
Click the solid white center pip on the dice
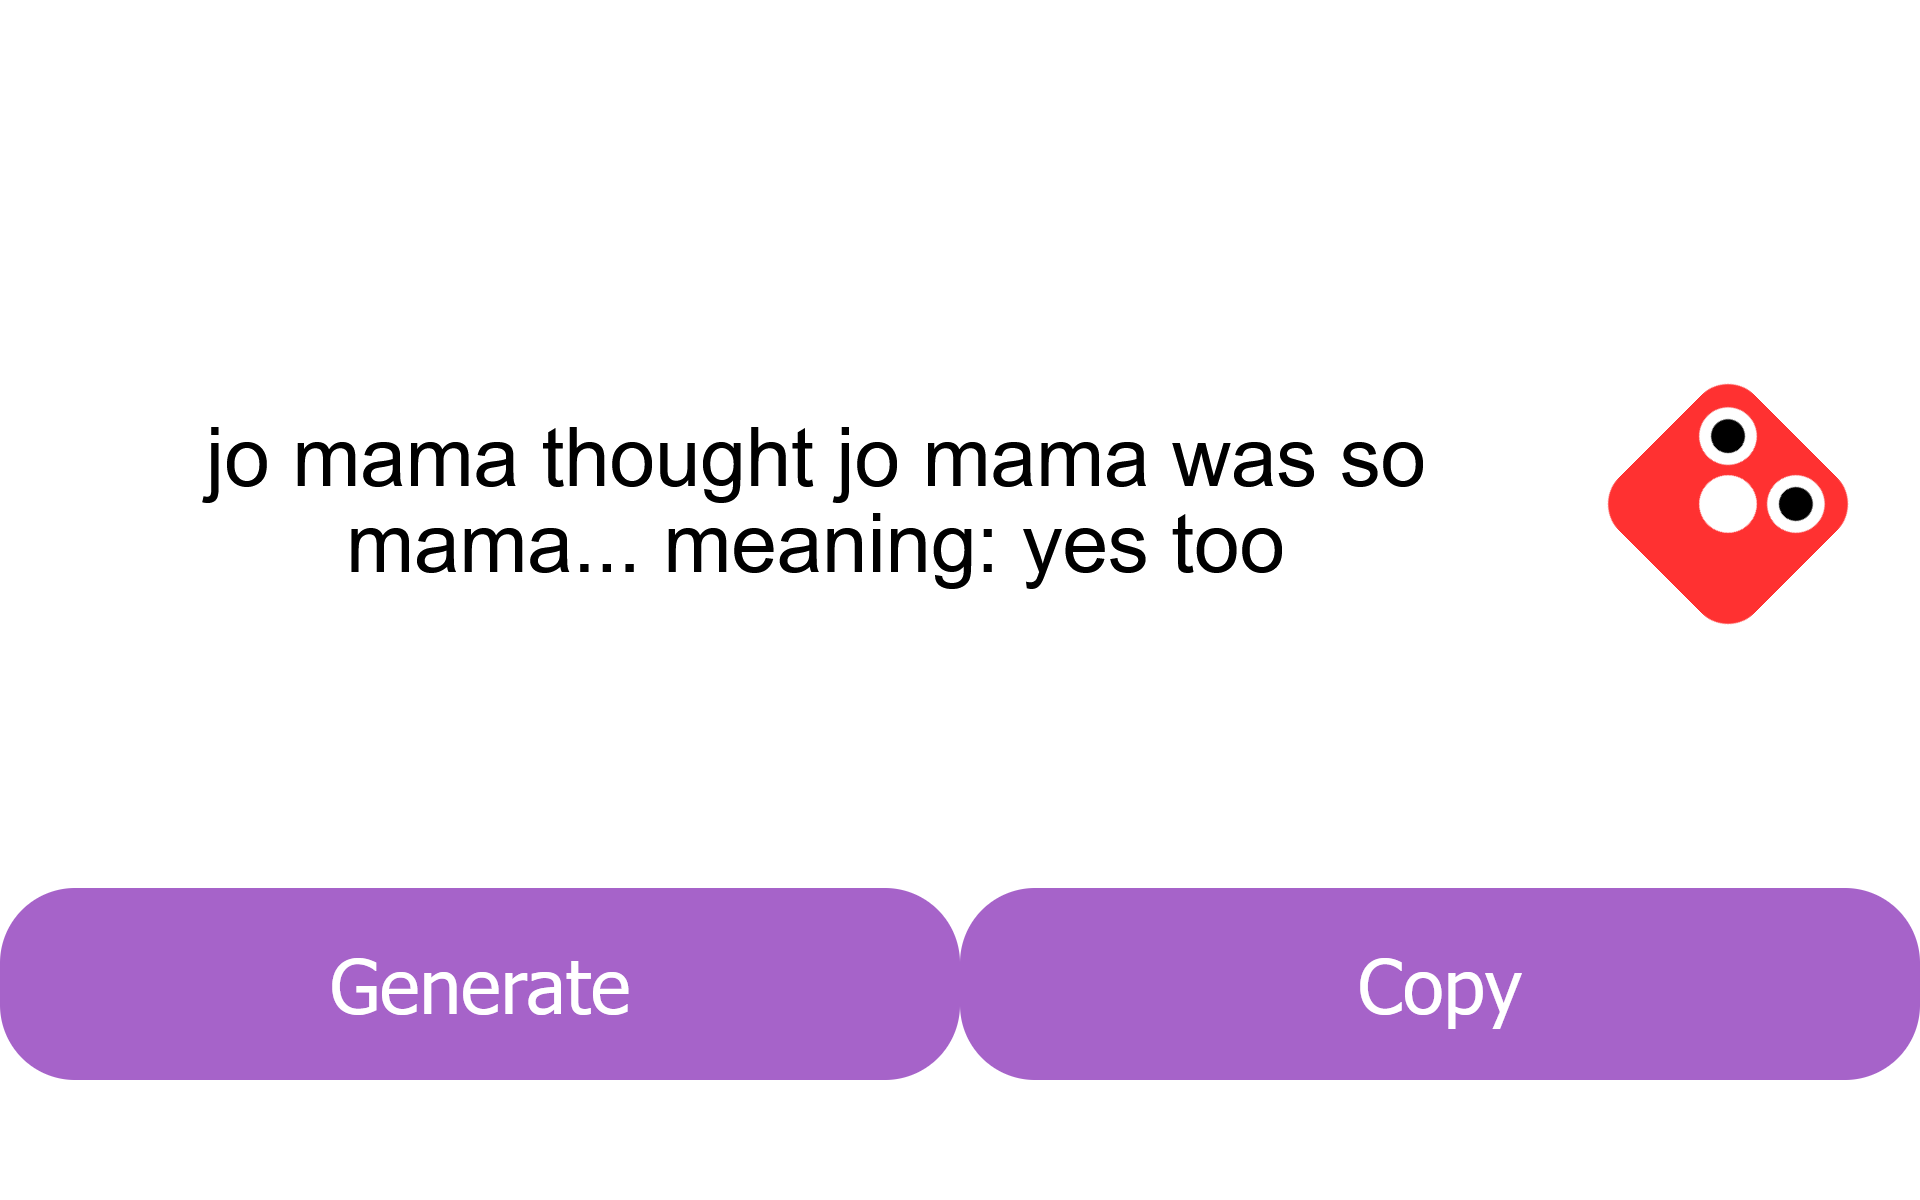coord(1727,504)
